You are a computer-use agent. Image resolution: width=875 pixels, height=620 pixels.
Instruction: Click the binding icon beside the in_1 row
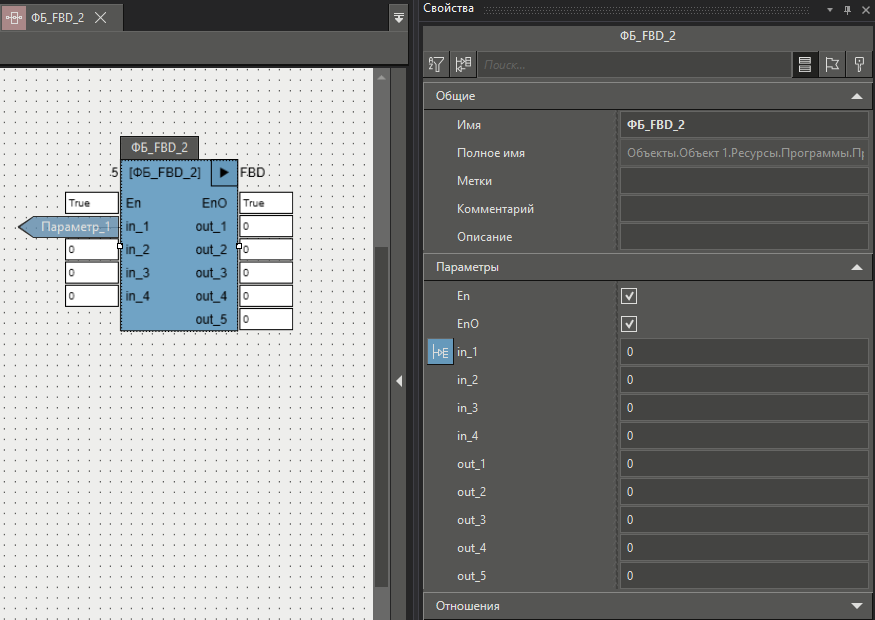(440, 352)
